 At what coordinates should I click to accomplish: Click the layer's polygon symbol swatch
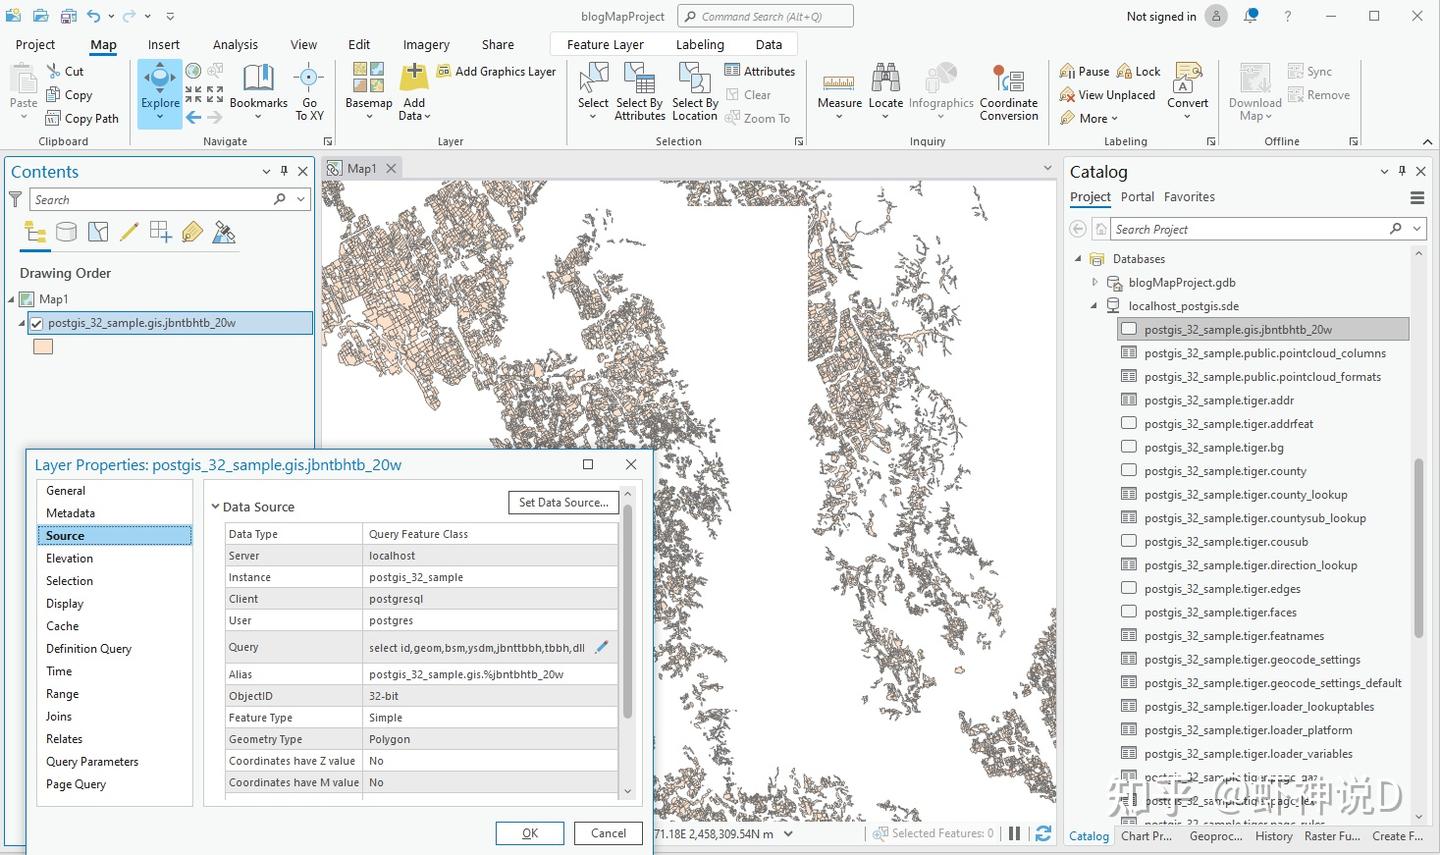point(43,347)
